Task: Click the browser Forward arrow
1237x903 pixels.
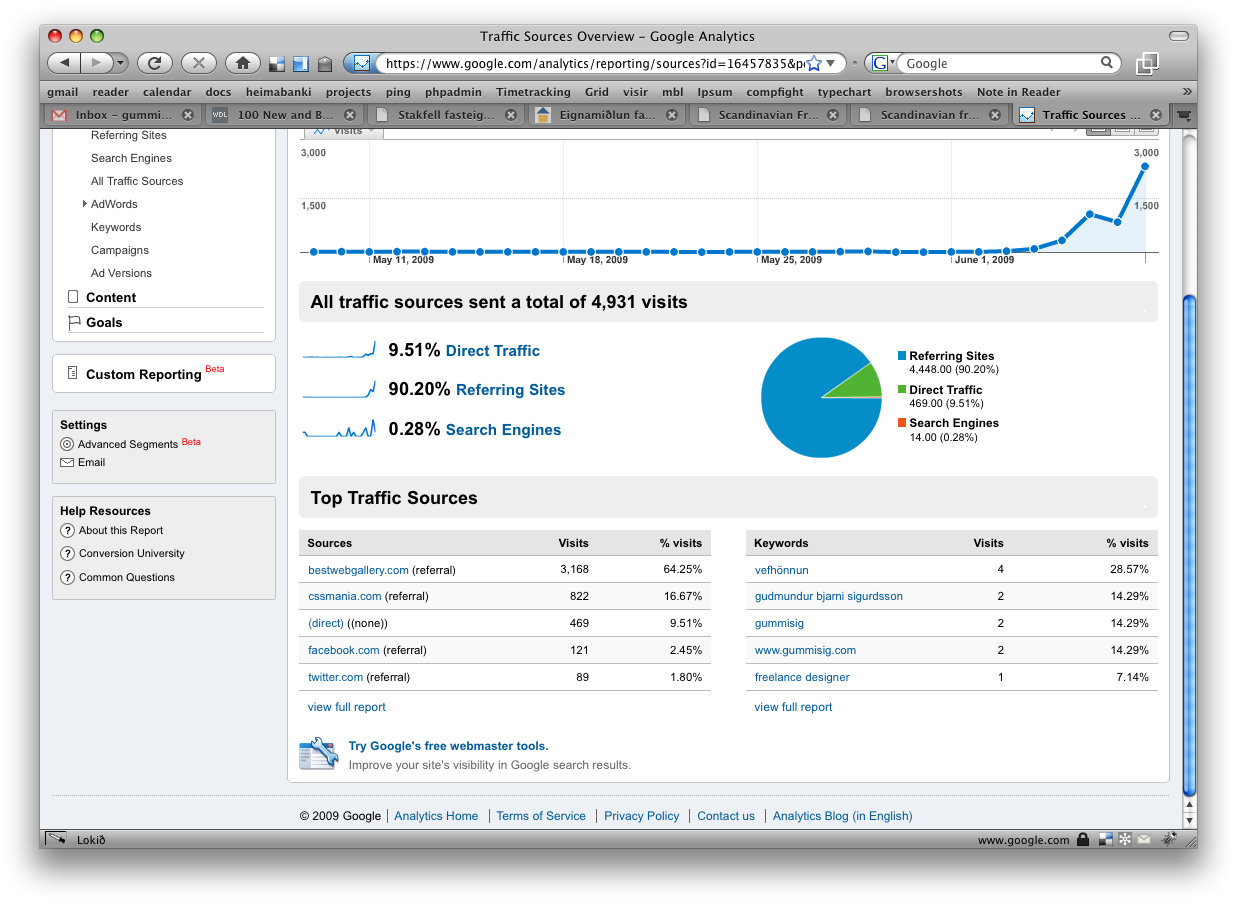Action: coord(97,63)
